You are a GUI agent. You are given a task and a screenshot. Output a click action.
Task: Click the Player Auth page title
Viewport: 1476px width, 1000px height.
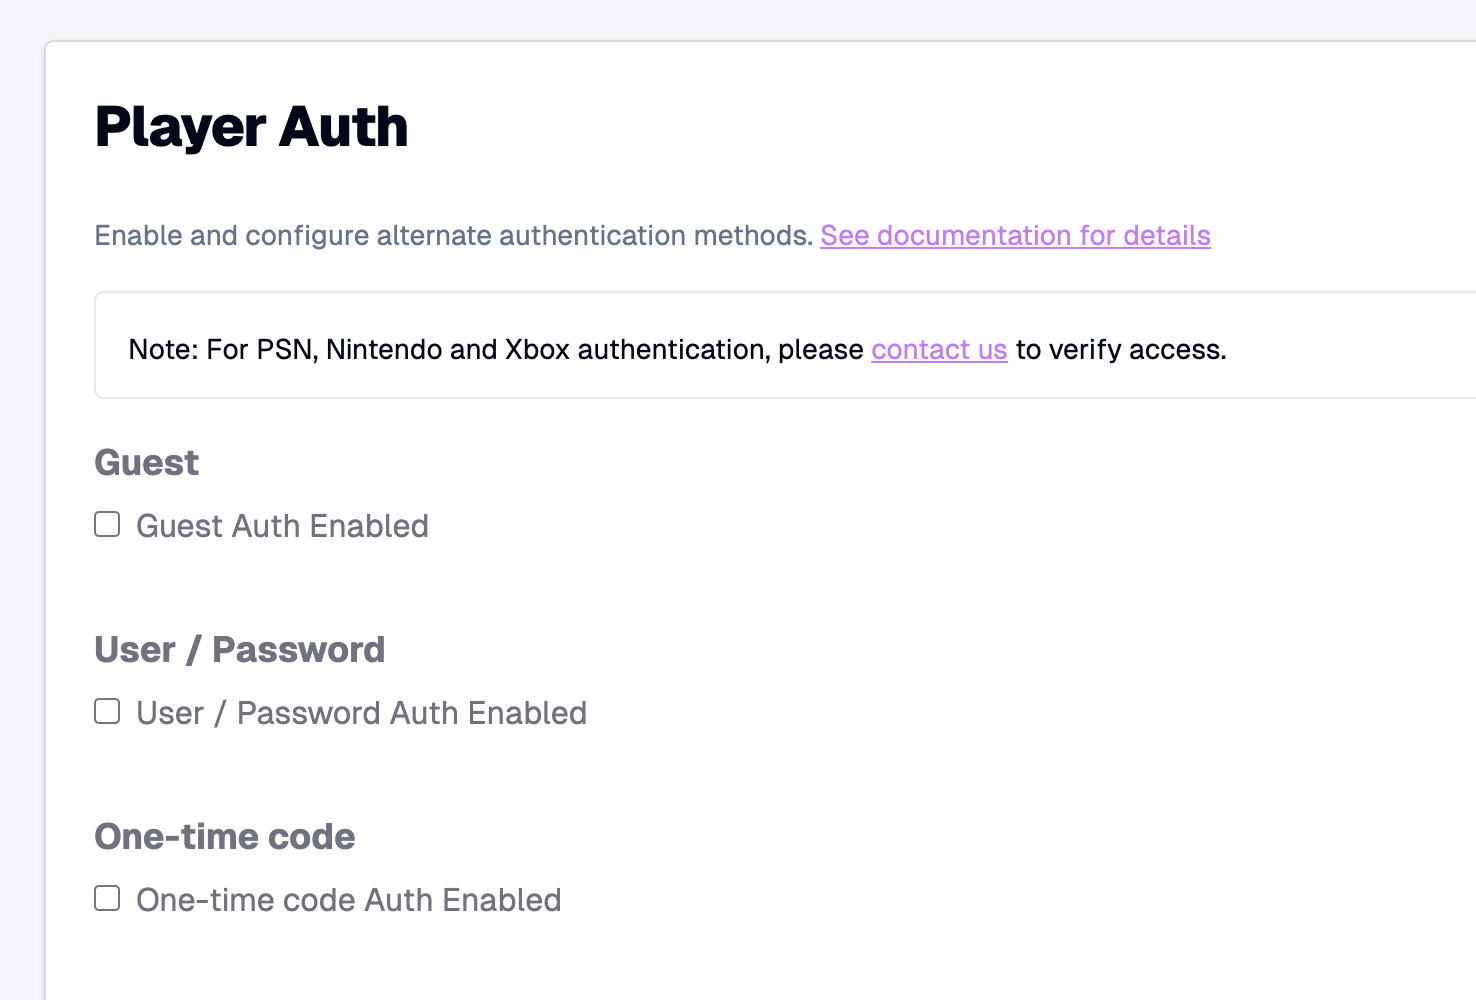(x=251, y=128)
